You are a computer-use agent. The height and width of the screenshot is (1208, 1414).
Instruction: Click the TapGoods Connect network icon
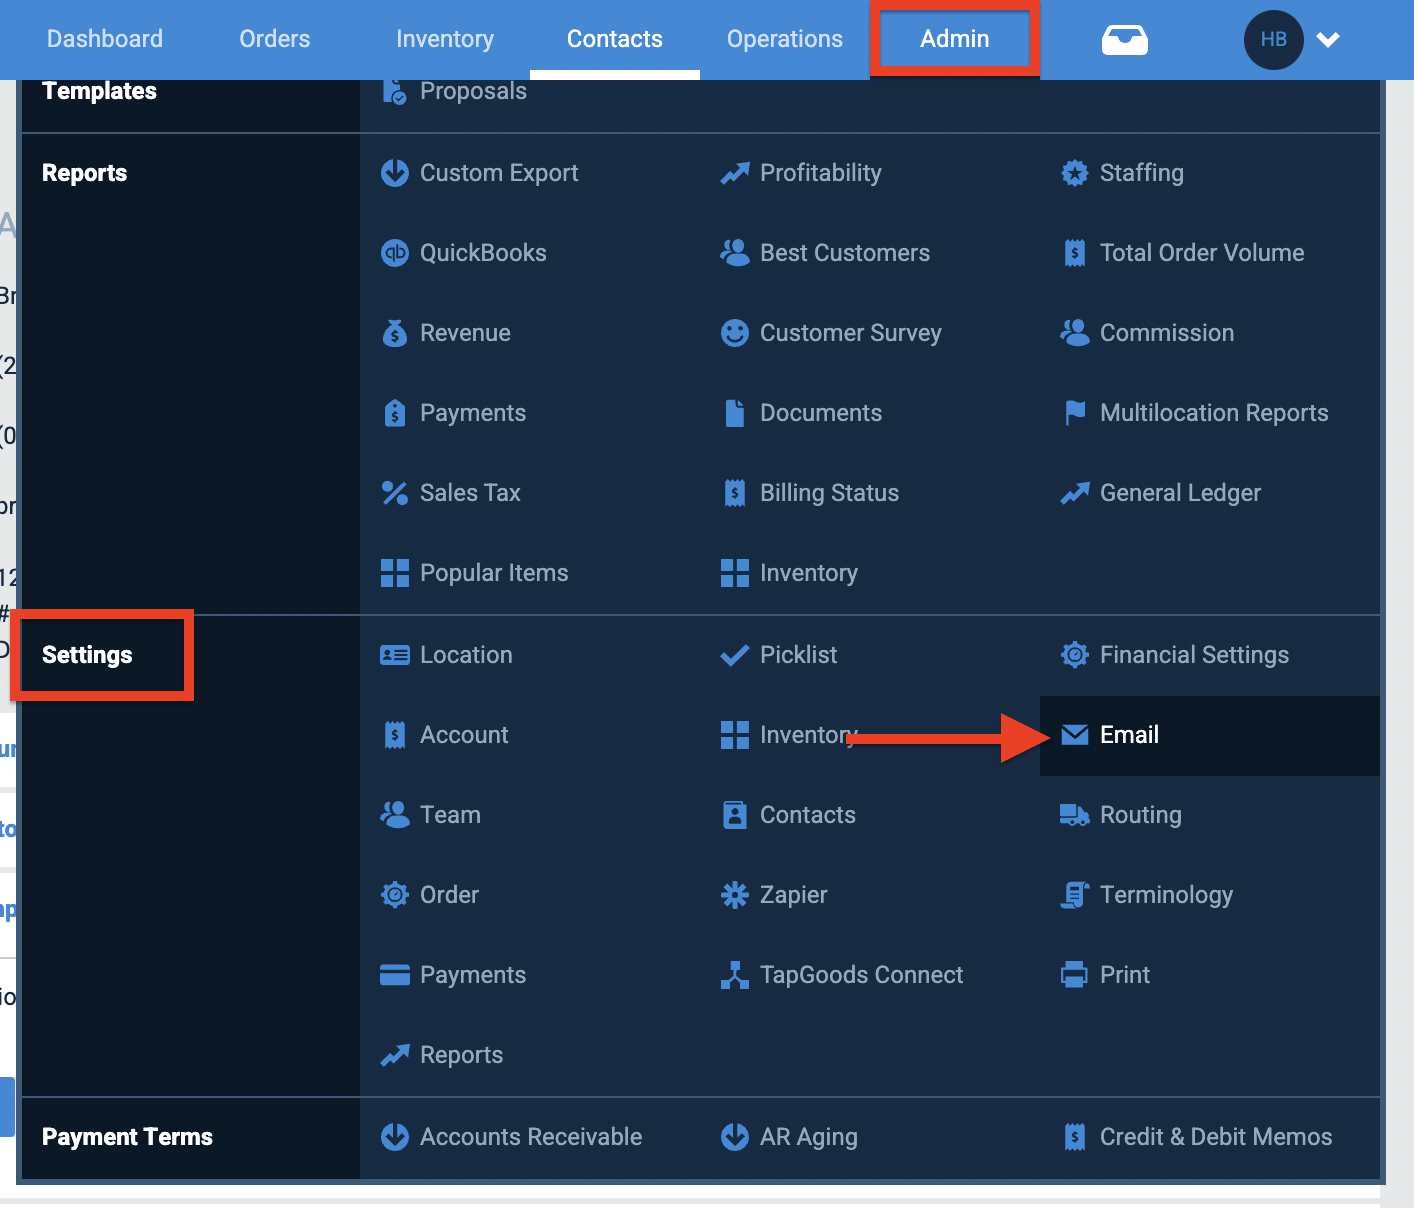[x=735, y=975]
